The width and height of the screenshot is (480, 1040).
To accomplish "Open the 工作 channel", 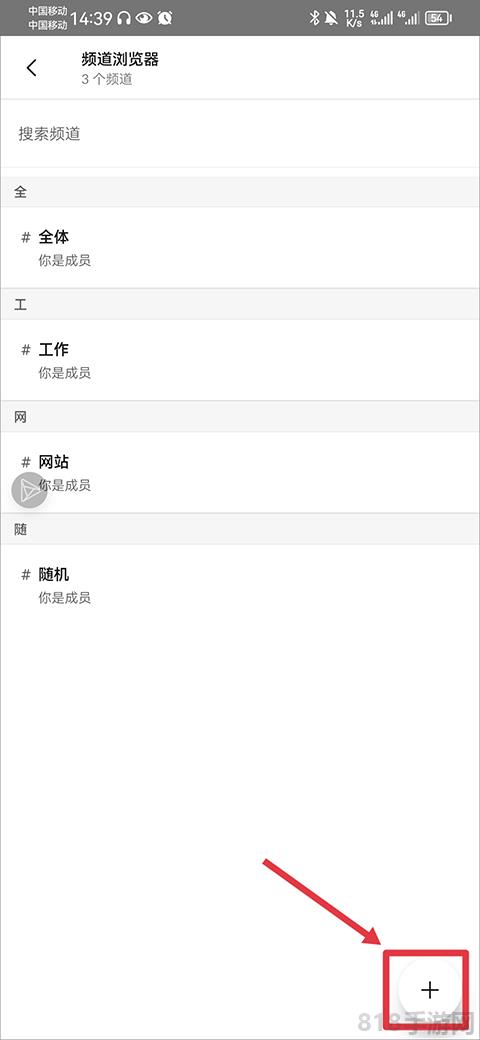I will coord(240,360).
